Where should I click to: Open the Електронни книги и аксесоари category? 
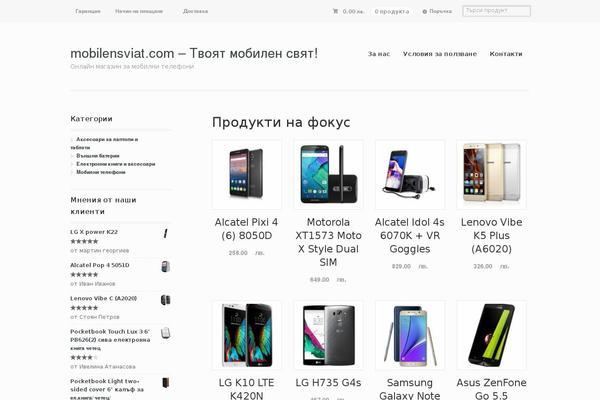(116, 164)
